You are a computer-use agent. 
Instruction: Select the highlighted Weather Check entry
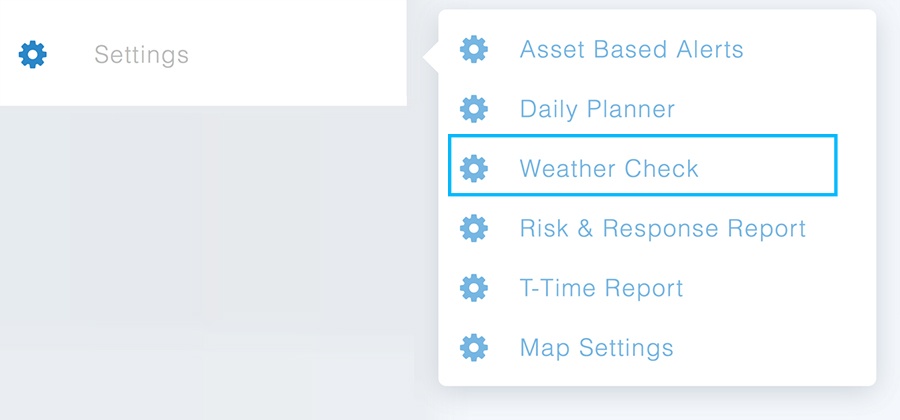[x=642, y=166]
